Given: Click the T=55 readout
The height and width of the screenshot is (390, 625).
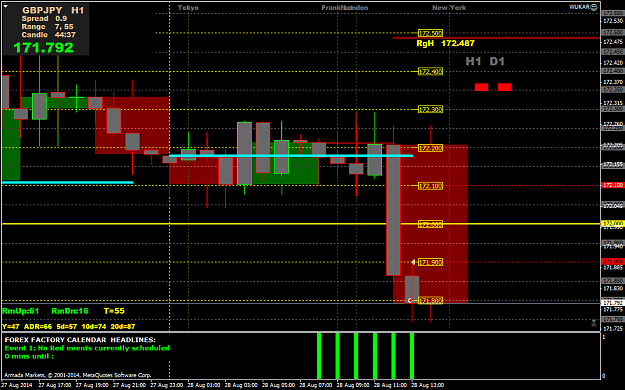Looking at the screenshot, I should [114, 311].
